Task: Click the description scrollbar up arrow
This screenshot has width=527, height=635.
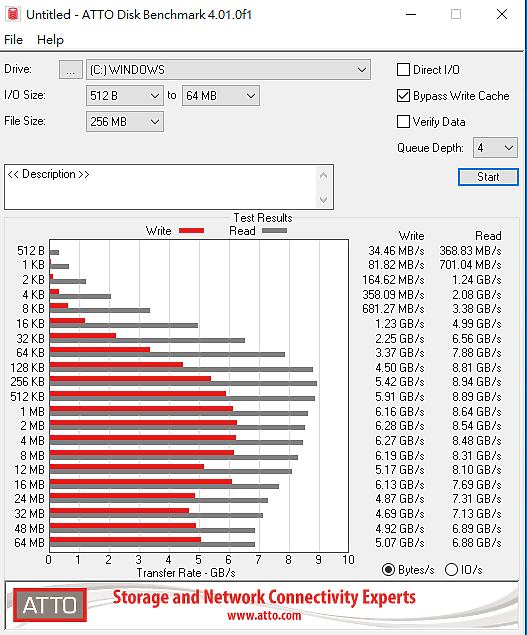Action: tap(323, 175)
